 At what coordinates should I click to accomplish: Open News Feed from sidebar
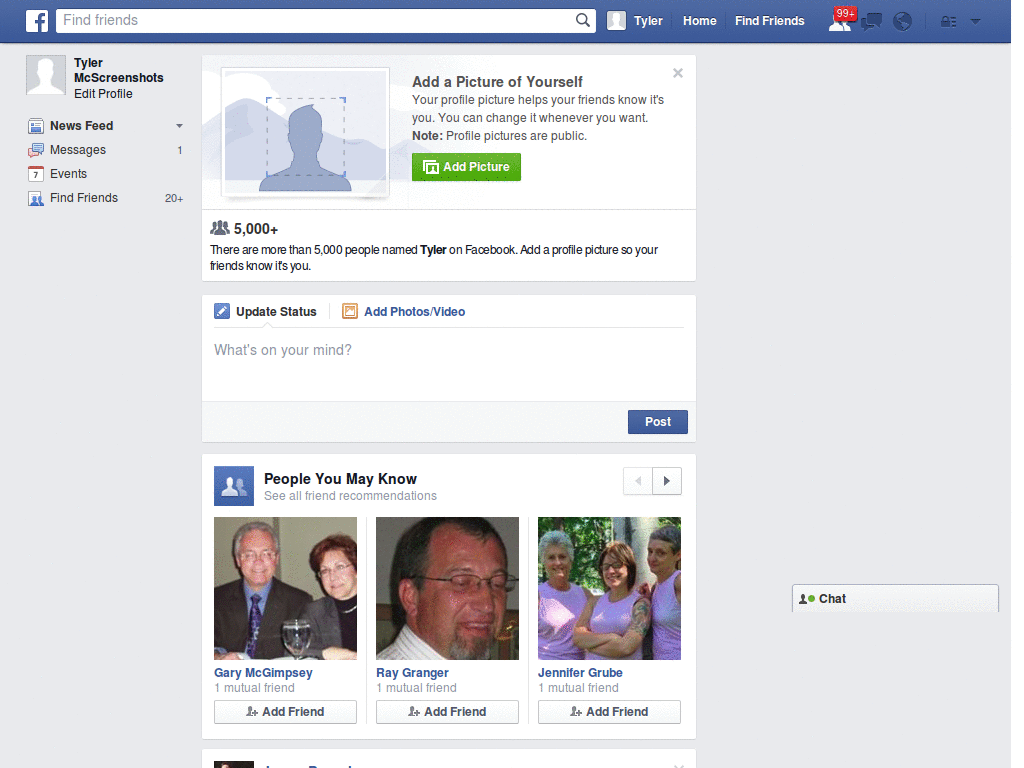pyautogui.click(x=82, y=126)
